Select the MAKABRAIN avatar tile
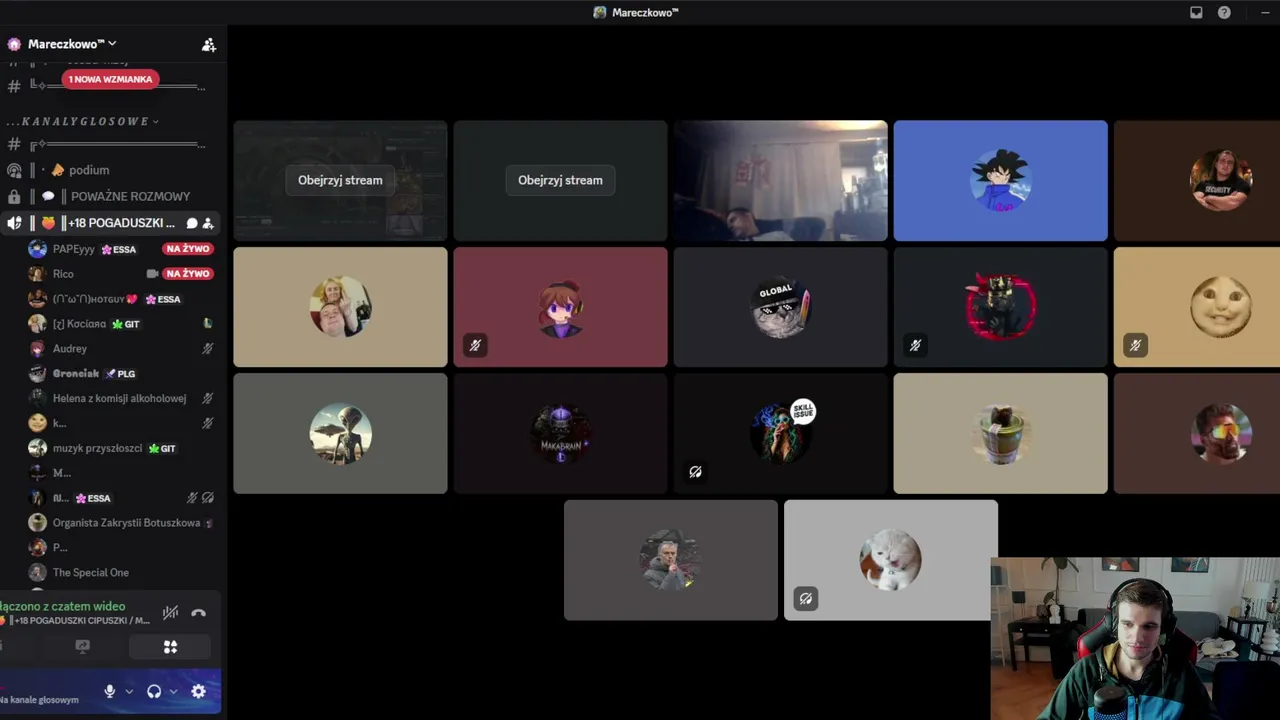The image size is (1280, 720). 560,433
